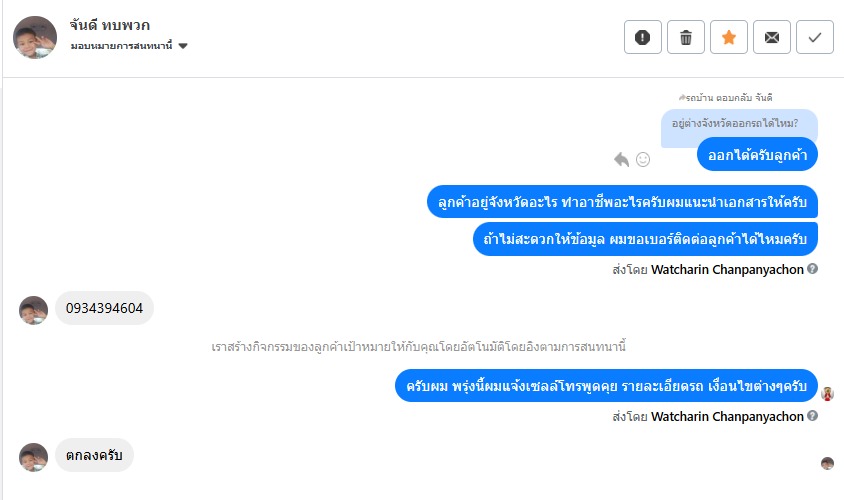The width and height of the screenshot is (844, 500).
Task: Open emoji reaction smiley icon
Action: point(643,159)
